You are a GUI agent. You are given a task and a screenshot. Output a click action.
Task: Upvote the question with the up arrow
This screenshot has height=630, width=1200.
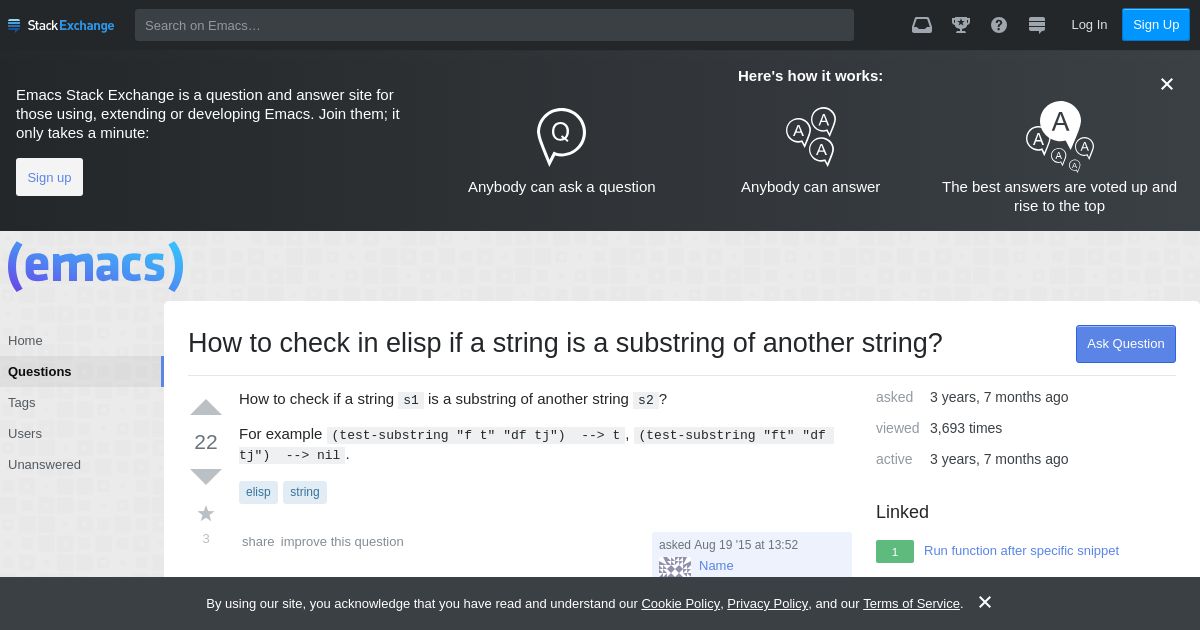tap(206, 407)
